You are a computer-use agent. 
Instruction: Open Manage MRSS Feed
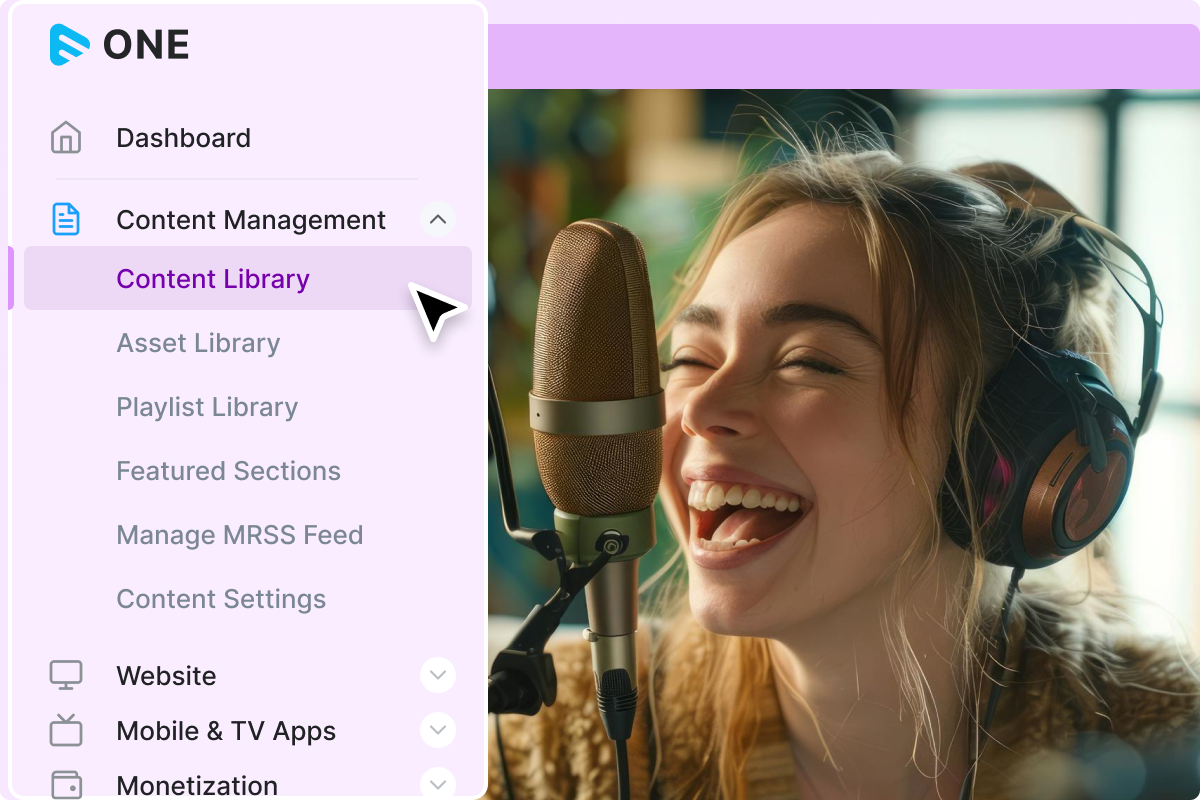(240, 535)
